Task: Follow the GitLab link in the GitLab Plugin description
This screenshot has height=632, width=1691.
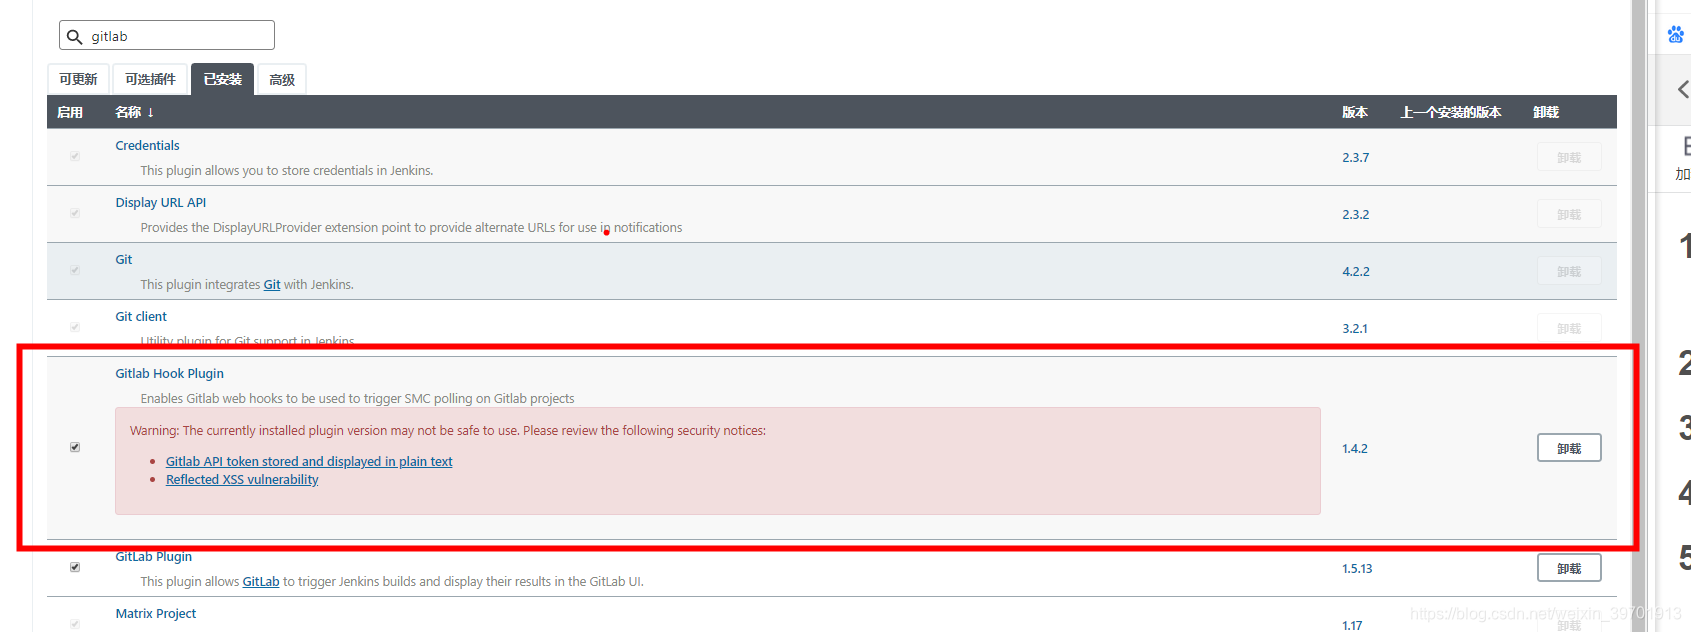Action: 261,582
